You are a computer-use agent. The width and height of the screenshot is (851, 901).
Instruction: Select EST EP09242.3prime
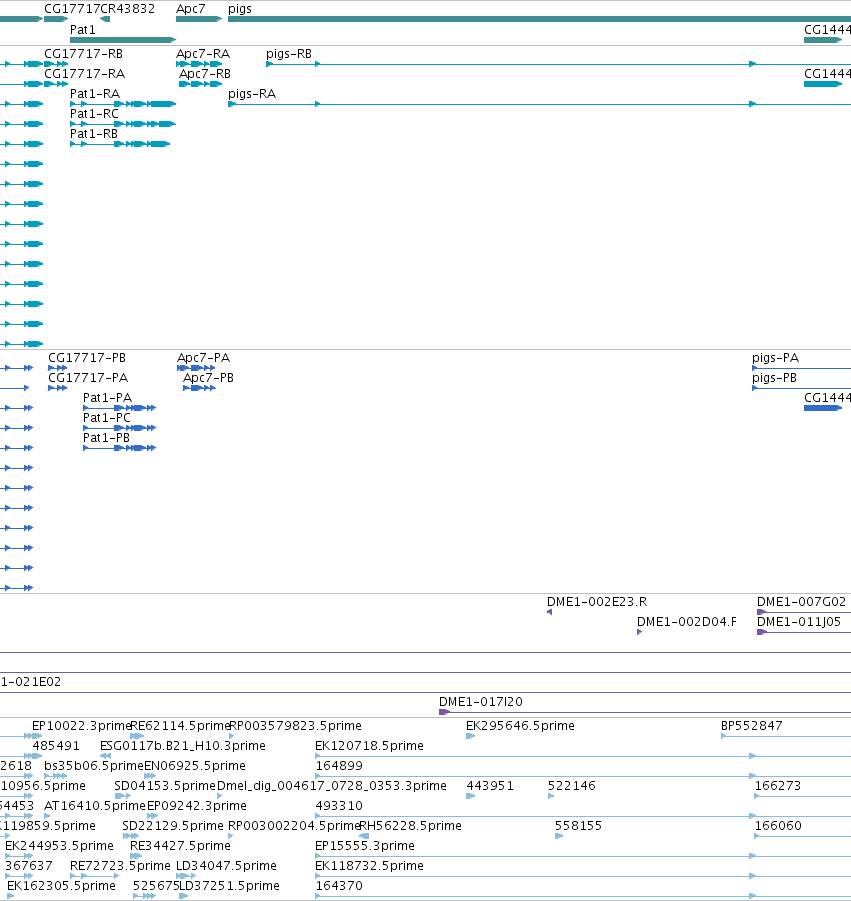pyautogui.click(x=152, y=816)
